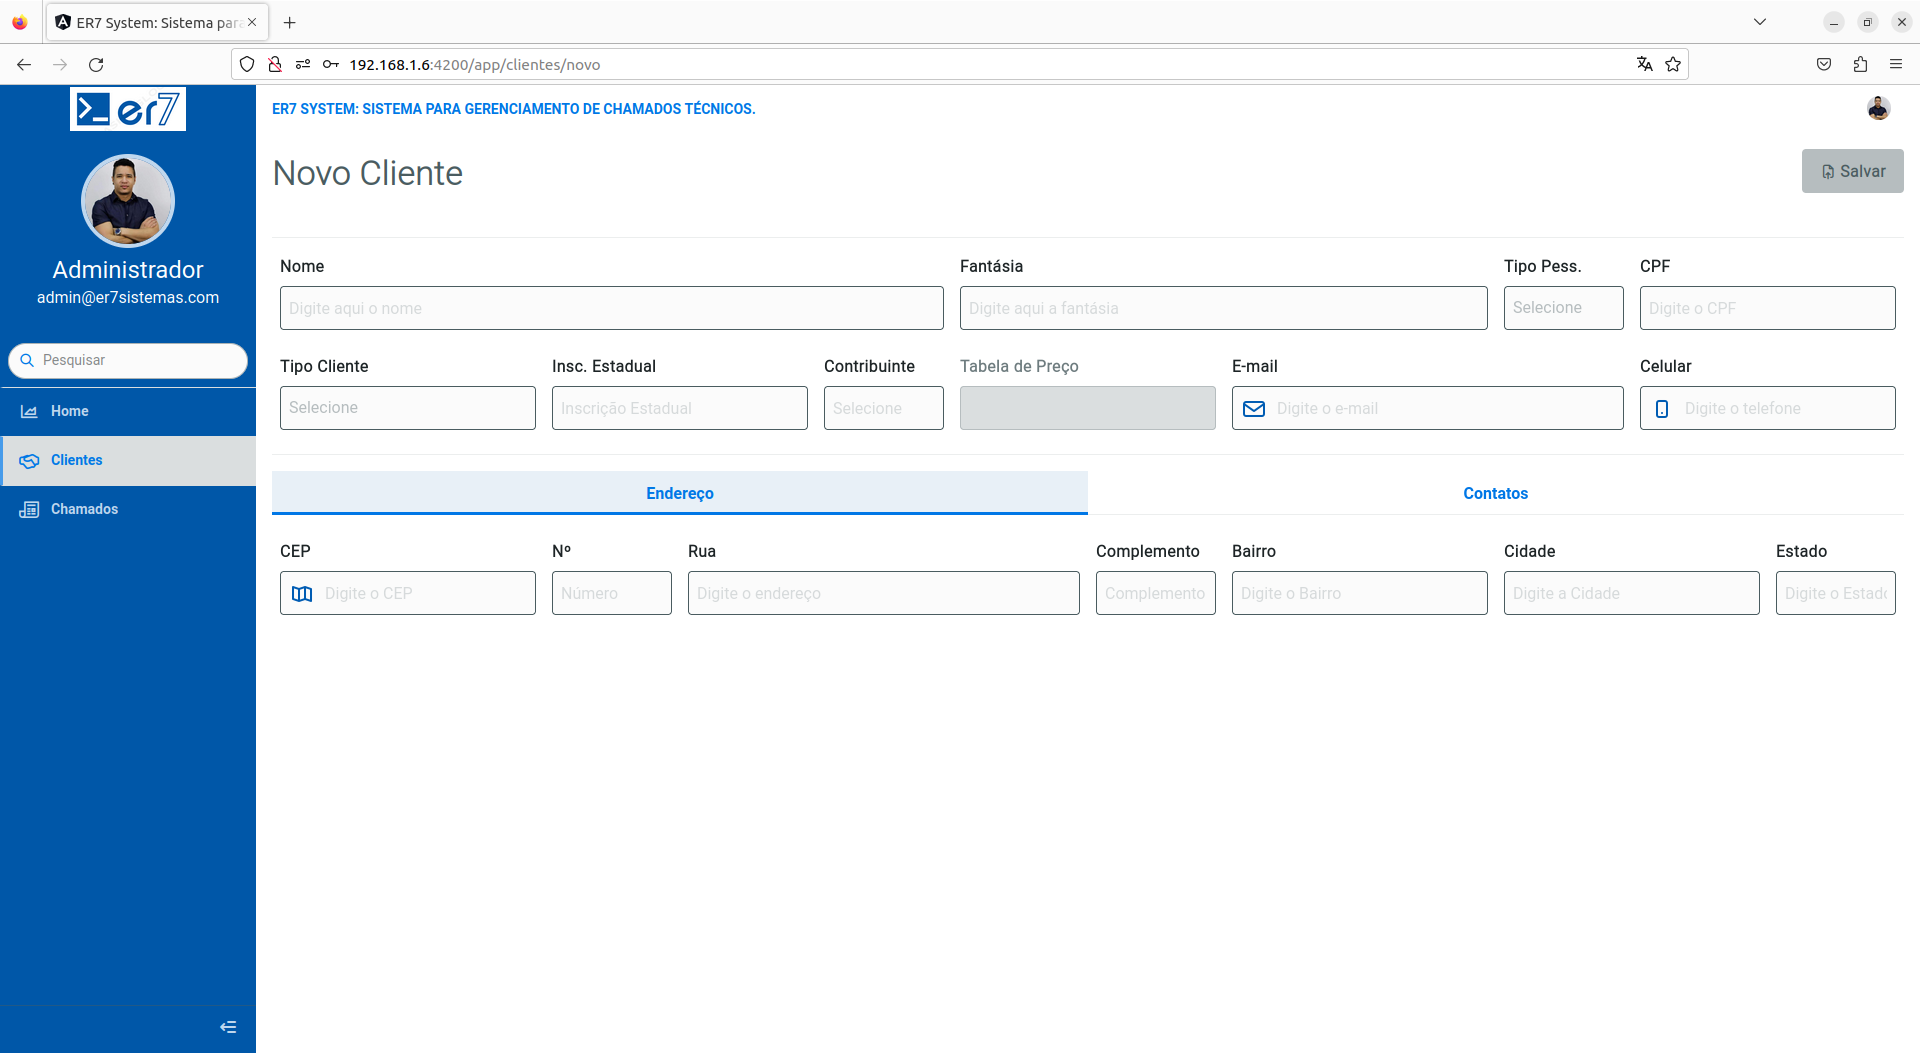The height and width of the screenshot is (1053, 1920).
Task: Open the Chamados menu item
Action: coord(128,509)
